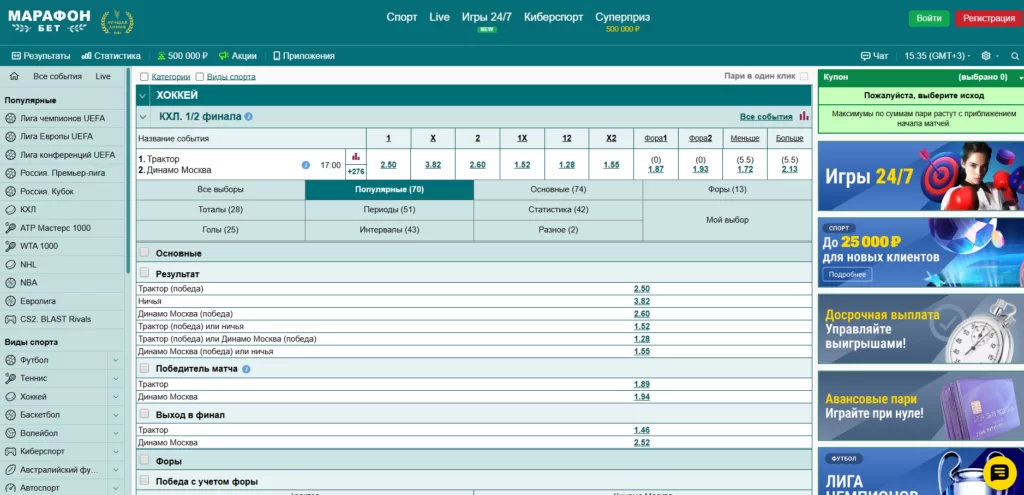Click the home icon in the sidebar
The width and height of the screenshot is (1024, 495).
(x=13, y=76)
